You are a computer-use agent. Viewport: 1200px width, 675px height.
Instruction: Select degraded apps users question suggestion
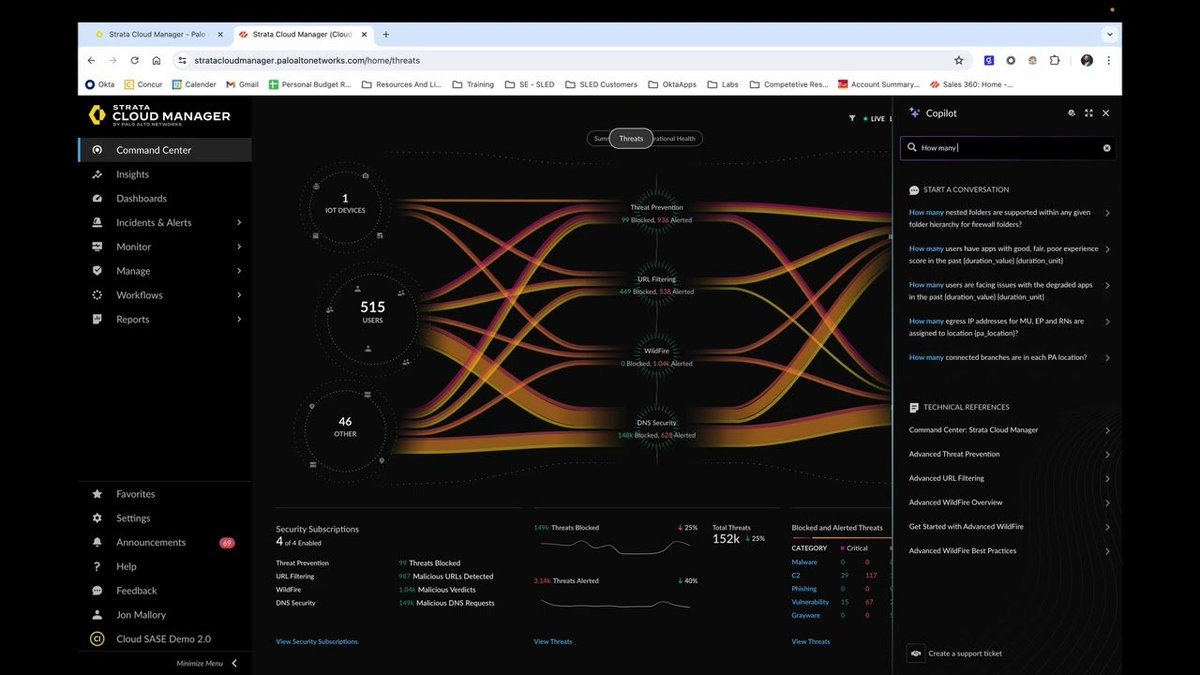coord(1009,290)
